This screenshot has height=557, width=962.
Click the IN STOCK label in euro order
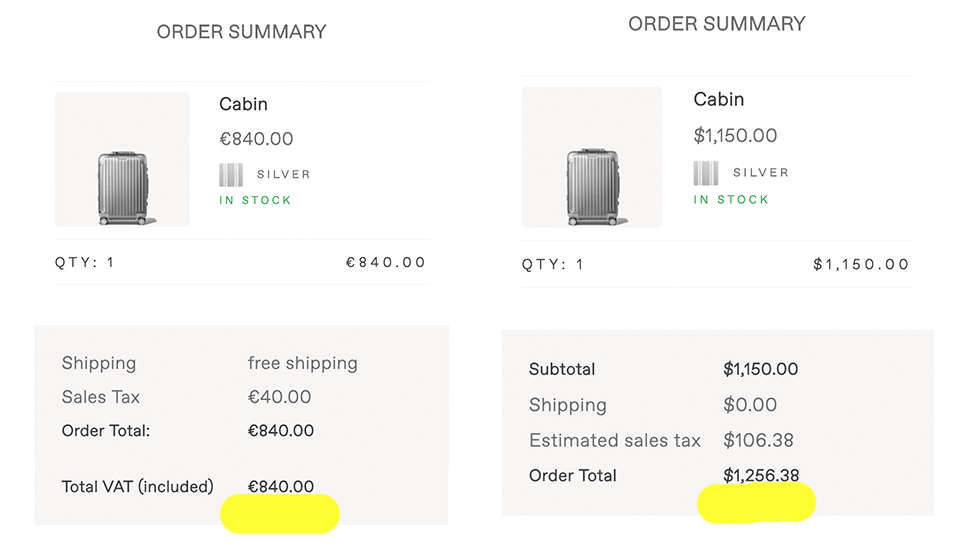coord(255,200)
